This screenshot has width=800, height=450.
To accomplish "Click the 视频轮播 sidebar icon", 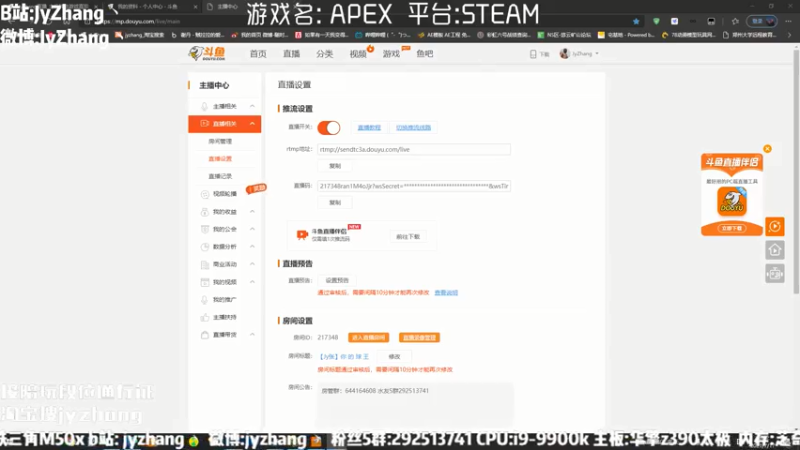I will 205,194.
